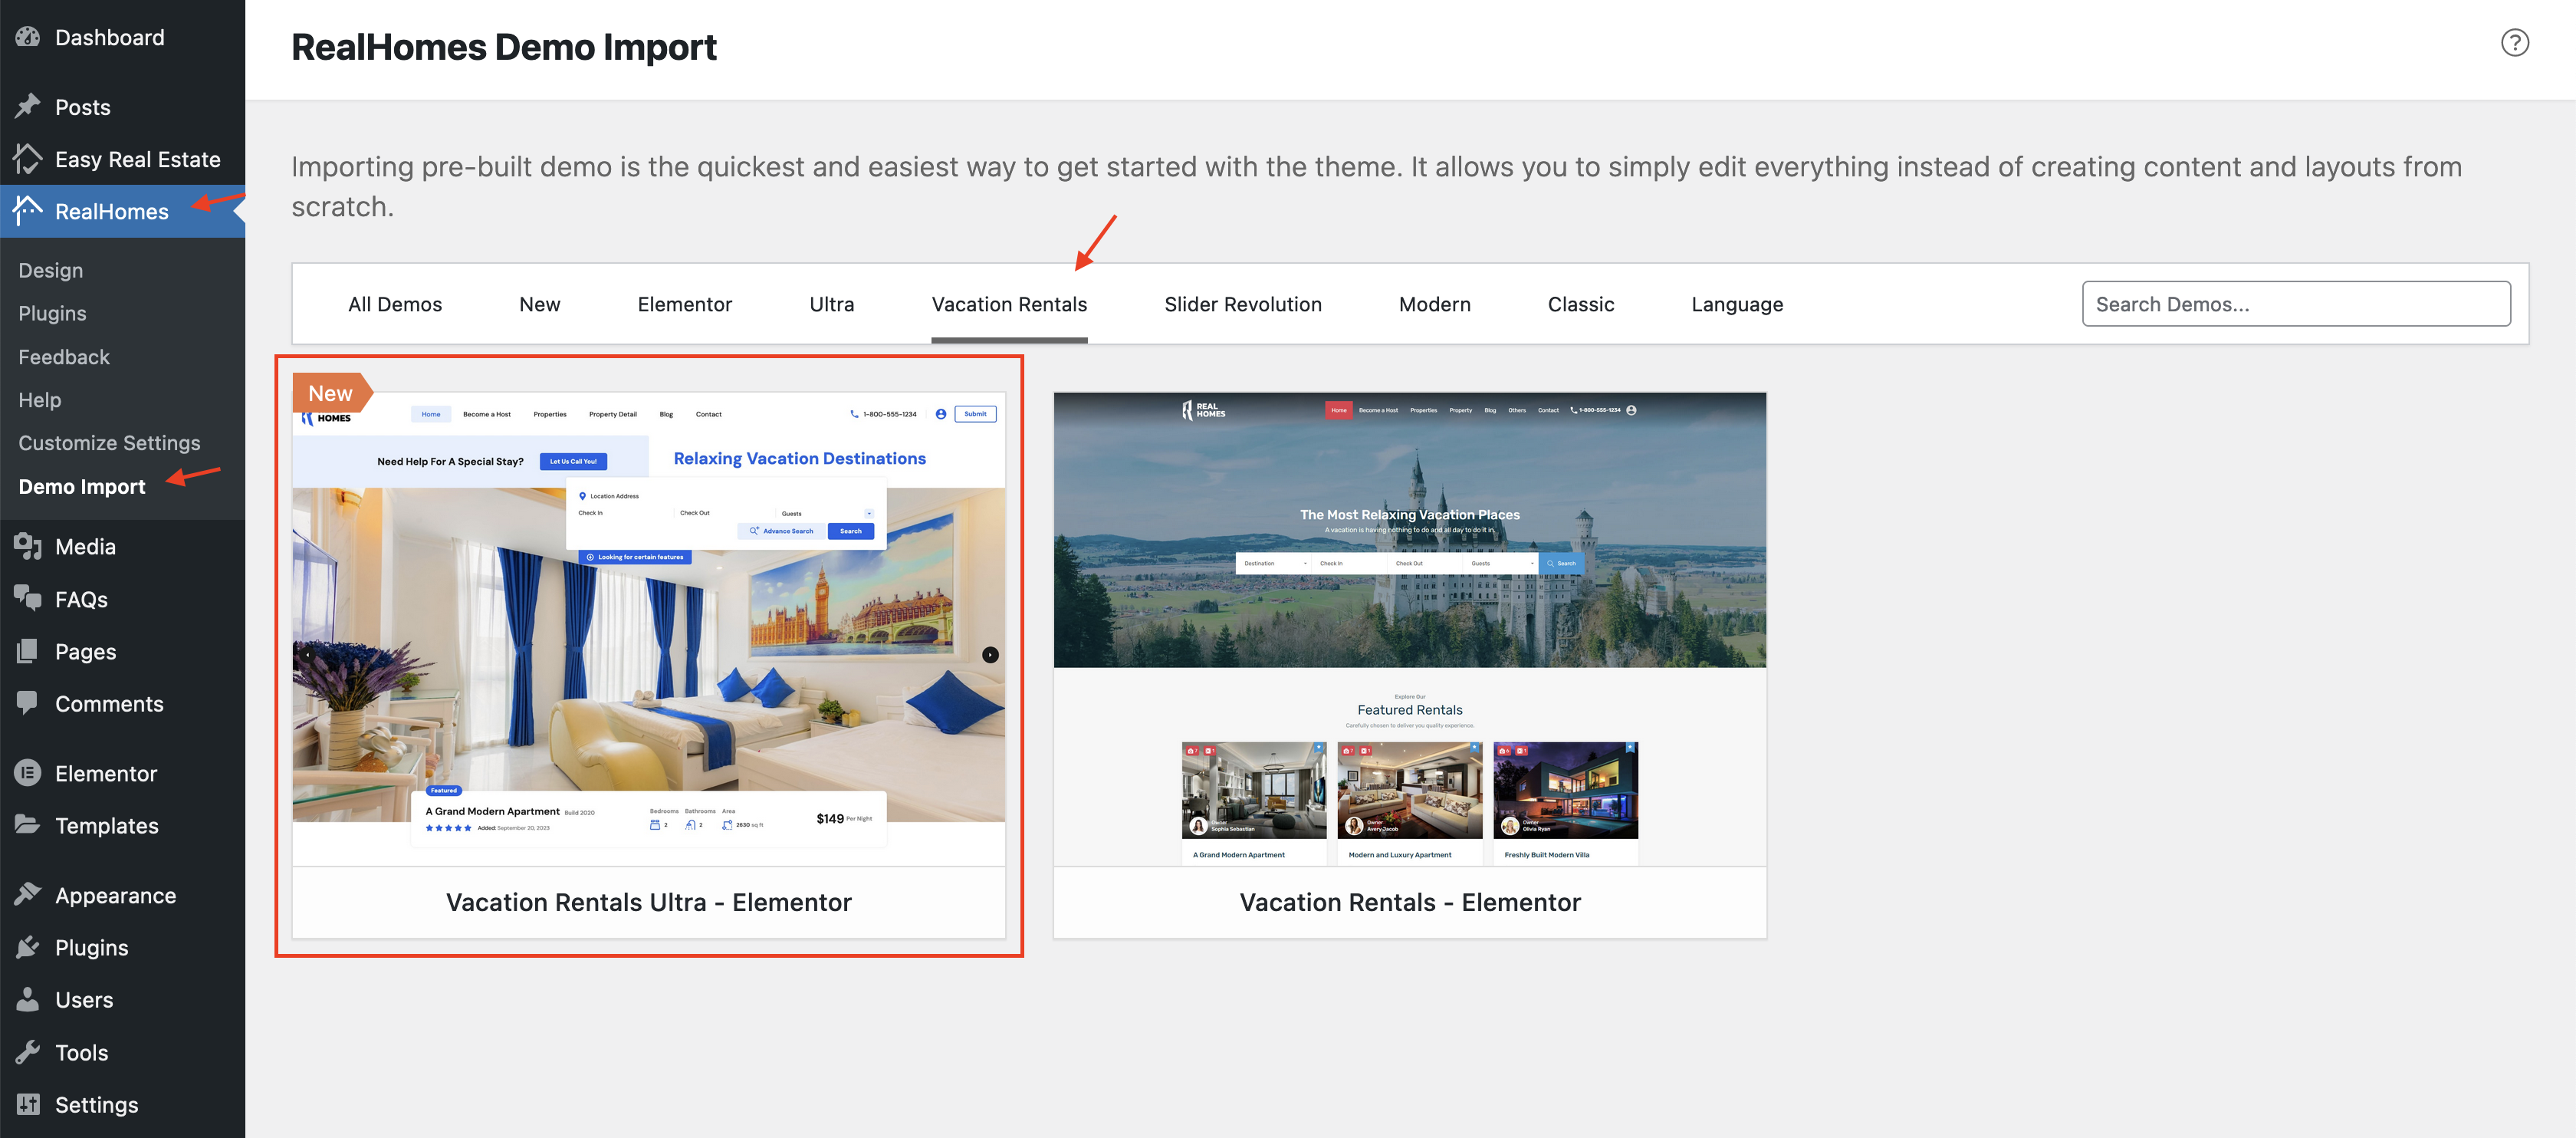The height and width of the screenshot is (1138, 2576).
Task: Open the Feedback submenu link
Action: [64, 356]
